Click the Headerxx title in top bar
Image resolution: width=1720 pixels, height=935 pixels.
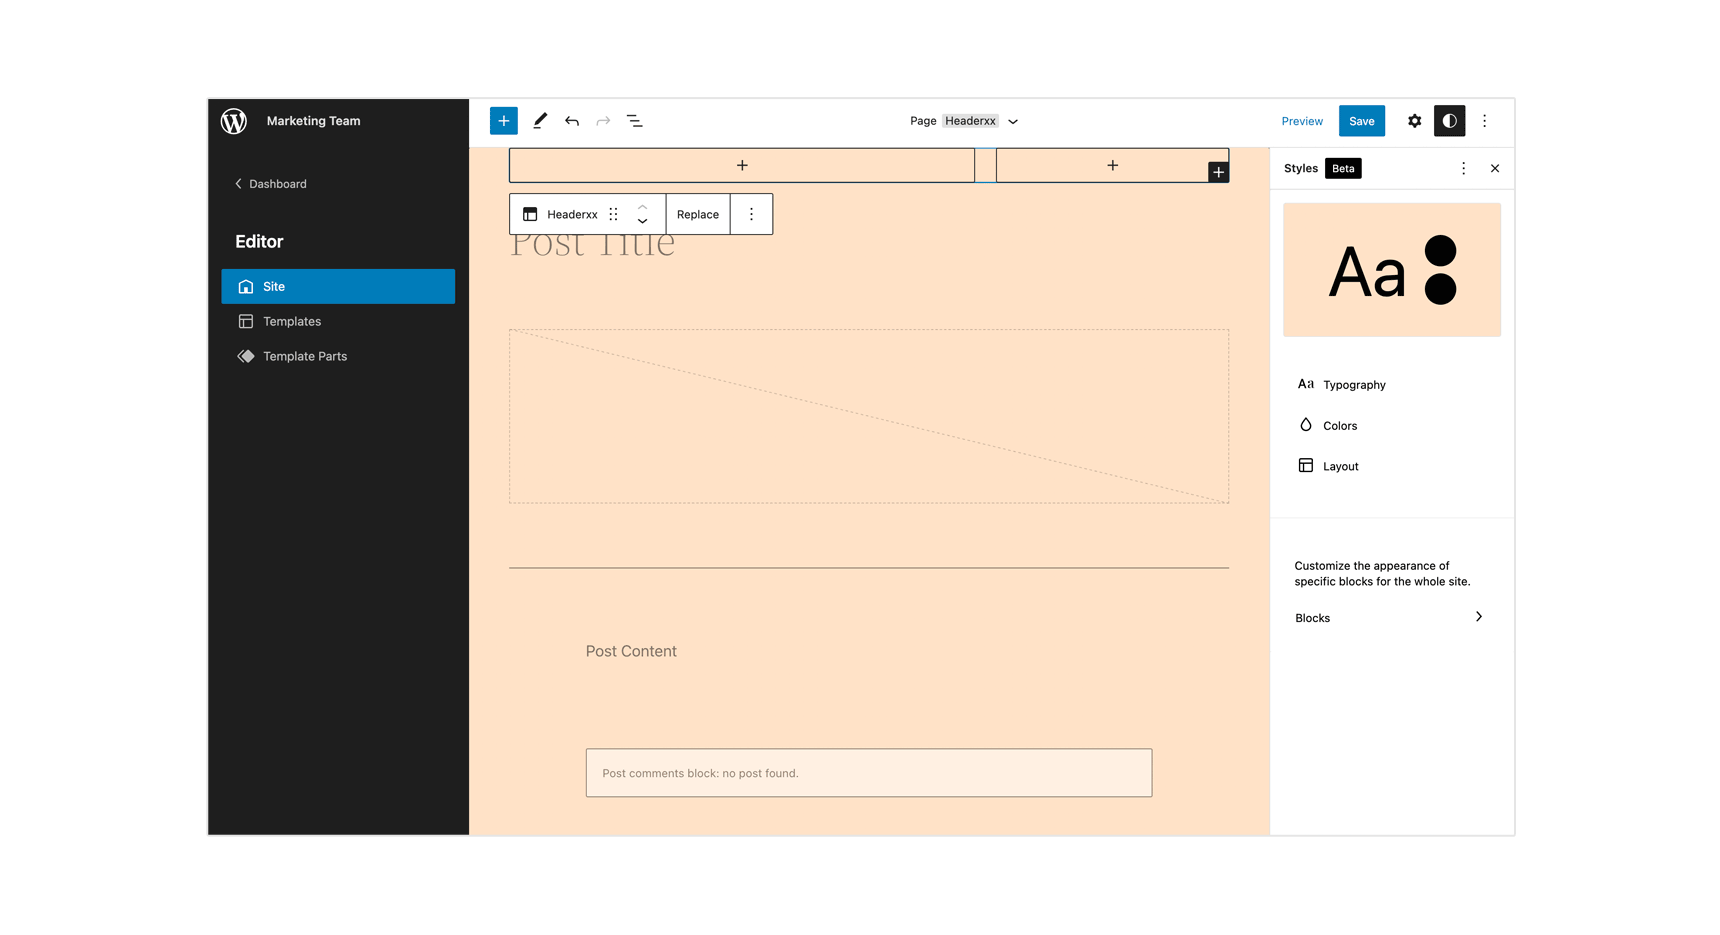971,121
